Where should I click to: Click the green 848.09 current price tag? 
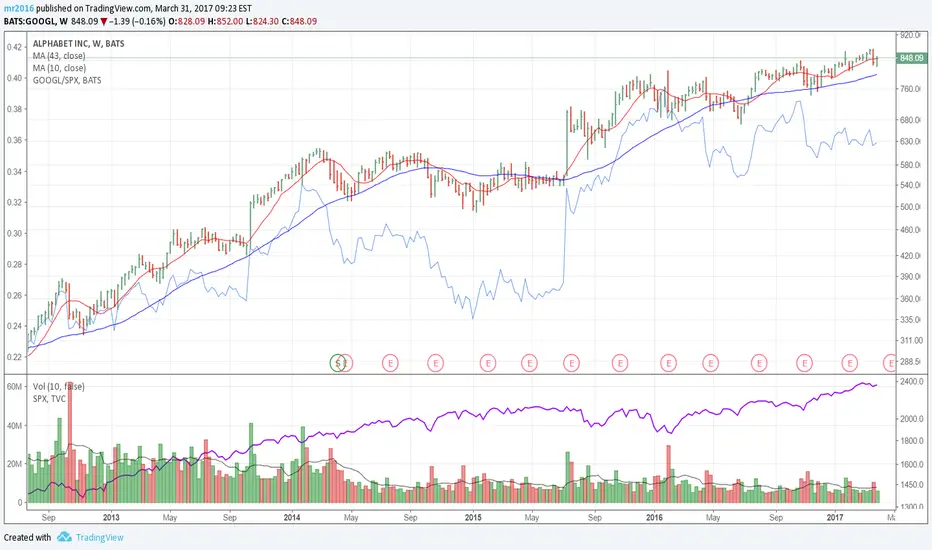[911, 58]
